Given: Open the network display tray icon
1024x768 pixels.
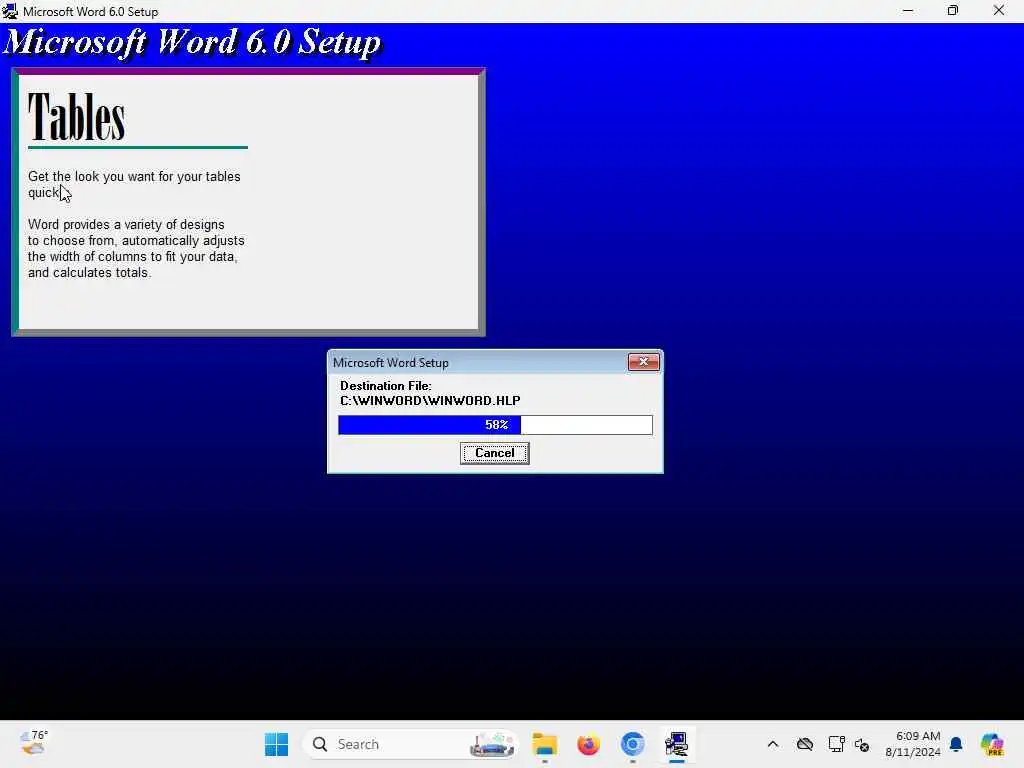Looking at the screenshot, I should pos(837,744).
